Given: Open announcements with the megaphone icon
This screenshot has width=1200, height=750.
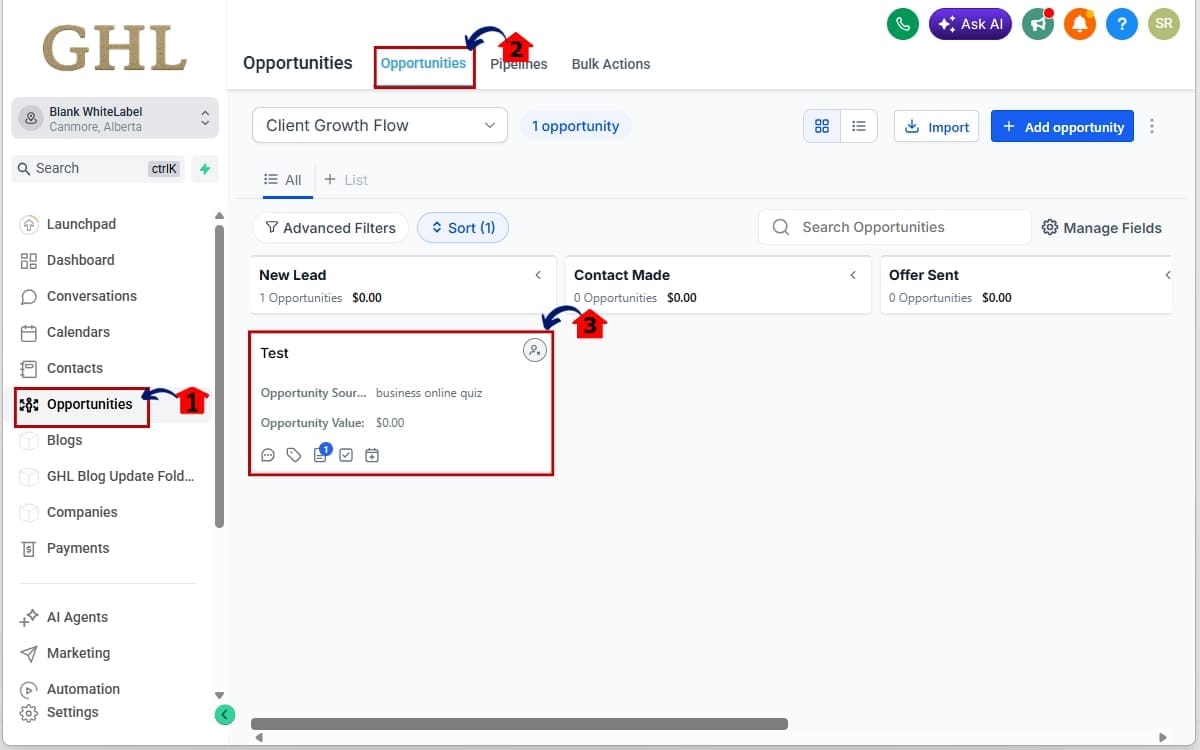Looking at the screenshot, I should [x=1037, y=24].
